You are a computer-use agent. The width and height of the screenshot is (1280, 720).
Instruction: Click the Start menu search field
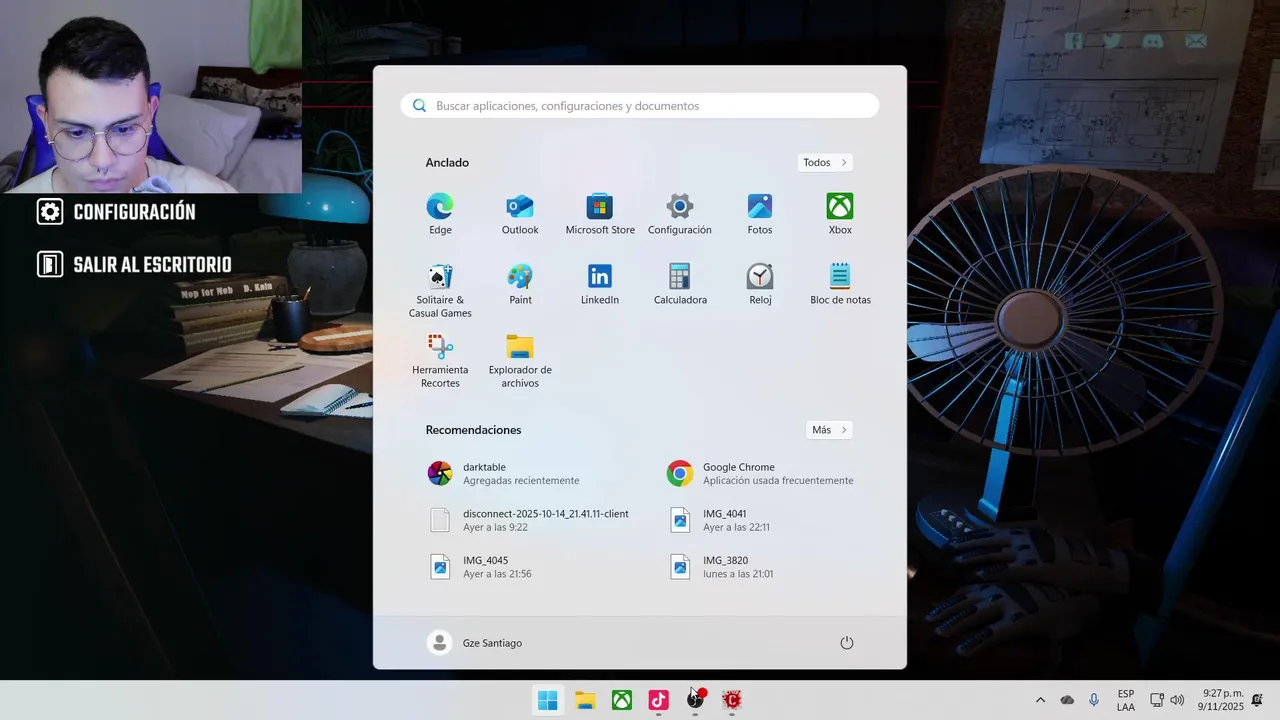[x=640, y=106]
